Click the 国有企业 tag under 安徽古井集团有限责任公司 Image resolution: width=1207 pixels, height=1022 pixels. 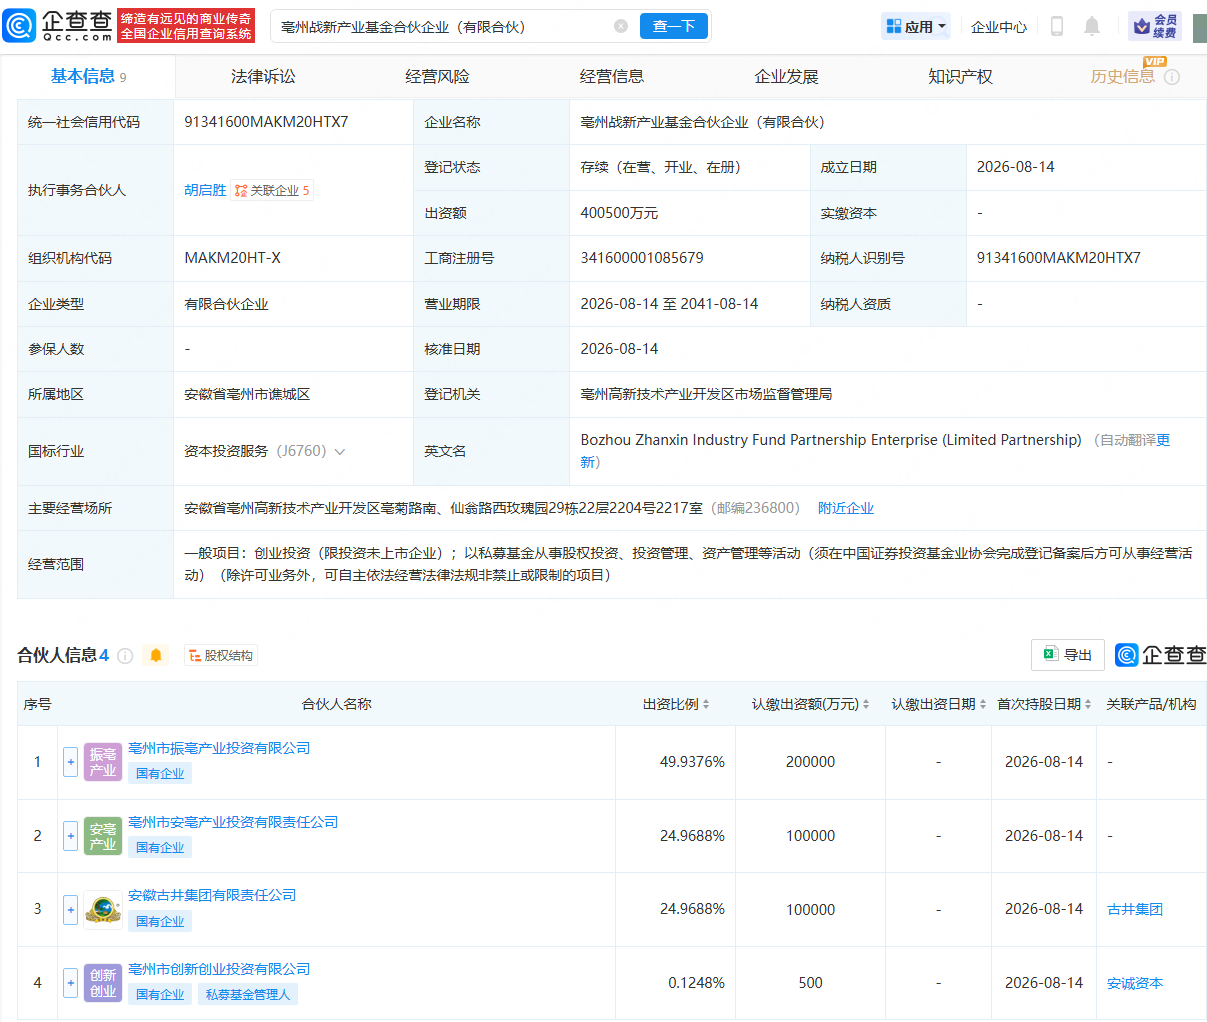click(160, 921)
